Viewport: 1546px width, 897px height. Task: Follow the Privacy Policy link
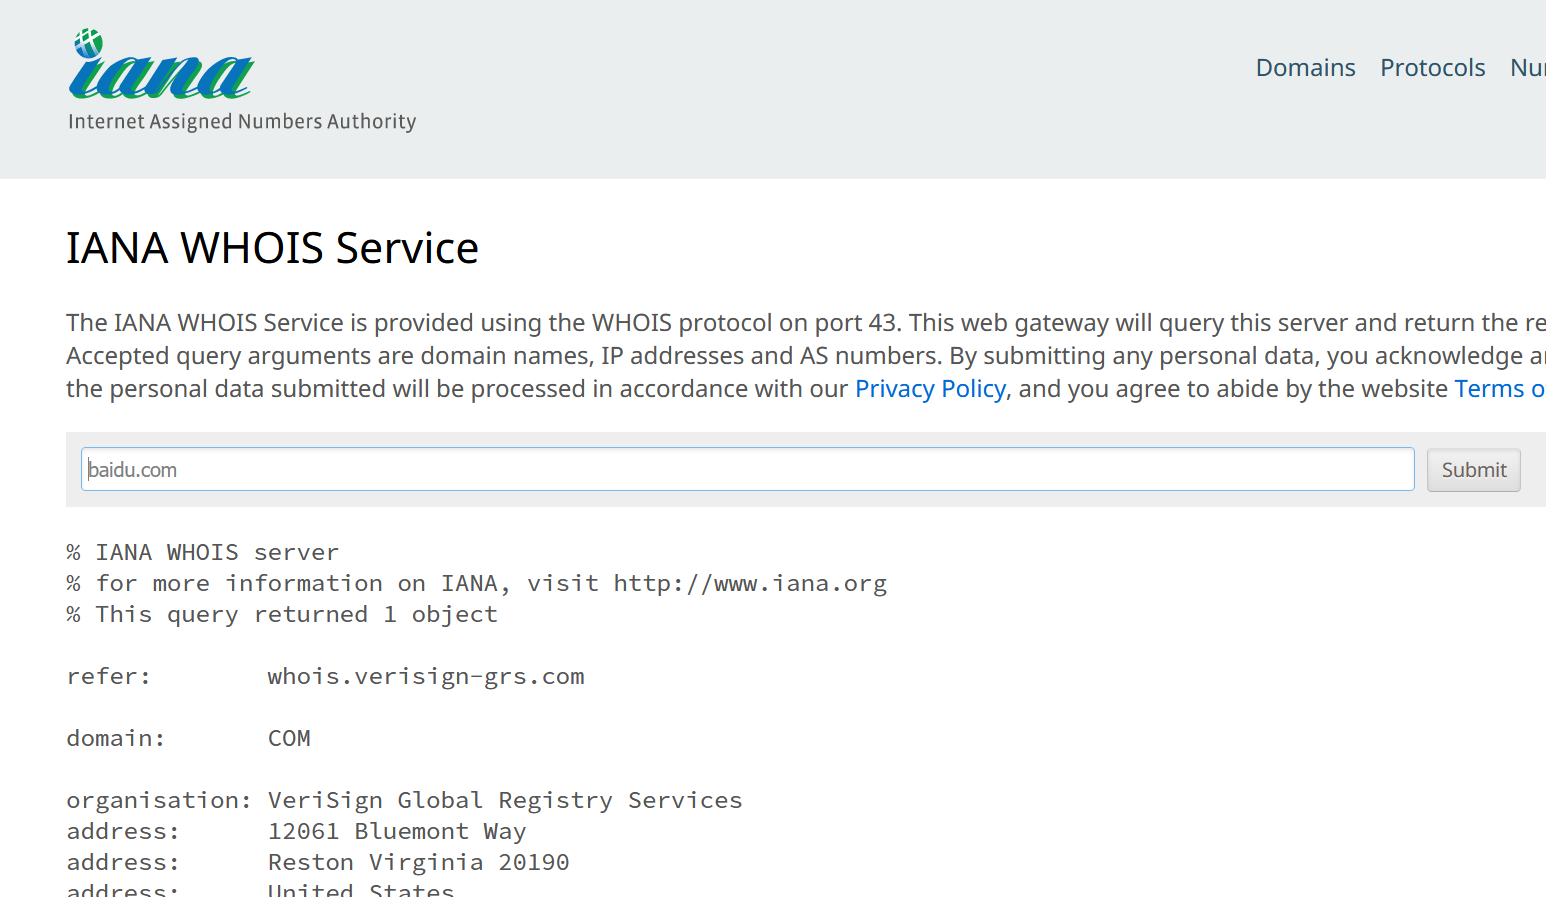coord(930,389)
